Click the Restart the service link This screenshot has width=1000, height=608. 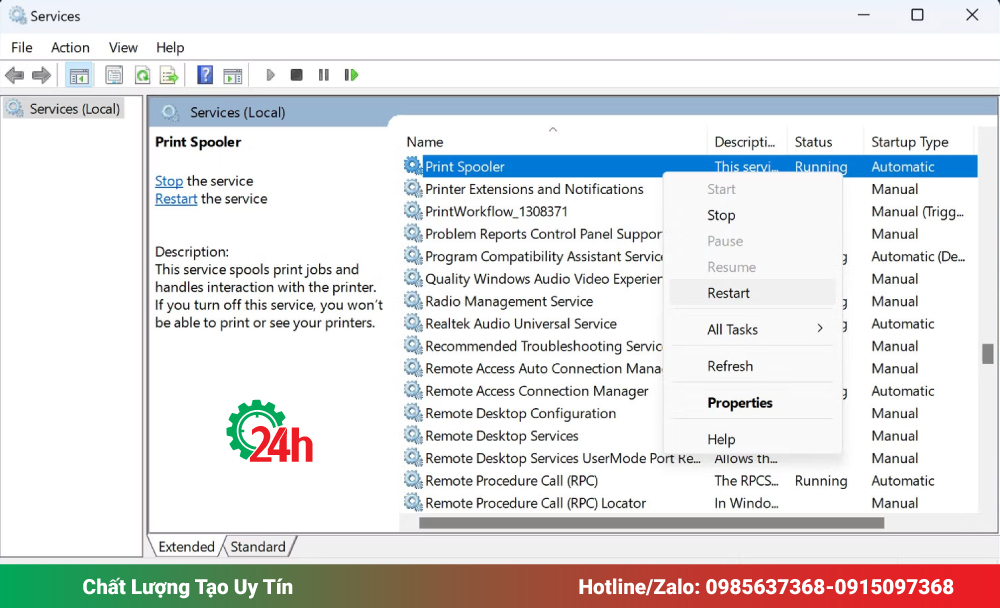point(176,199)
